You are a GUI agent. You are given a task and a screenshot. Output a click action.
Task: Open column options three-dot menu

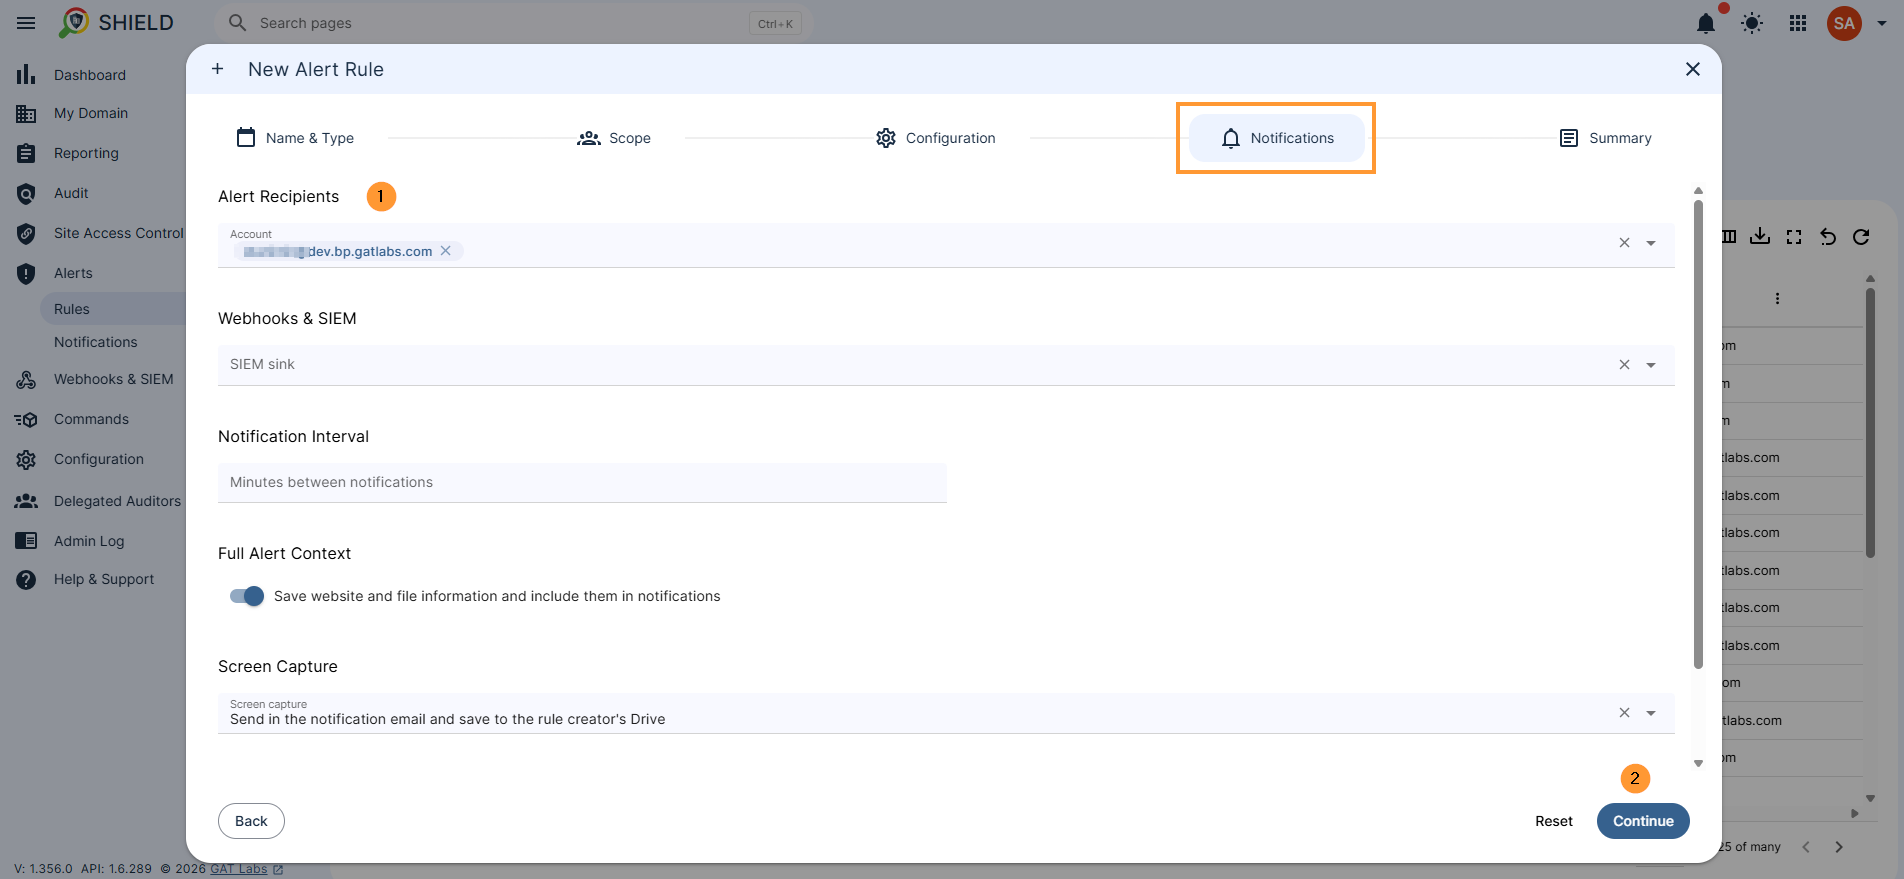[1777, 298]
